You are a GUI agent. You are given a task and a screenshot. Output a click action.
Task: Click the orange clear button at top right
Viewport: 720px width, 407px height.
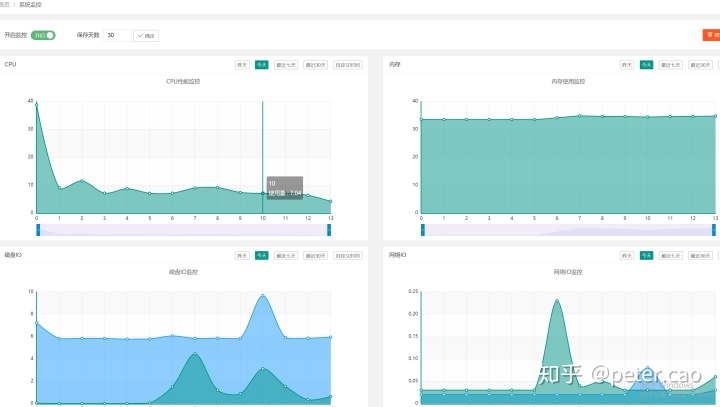[711, 35]
